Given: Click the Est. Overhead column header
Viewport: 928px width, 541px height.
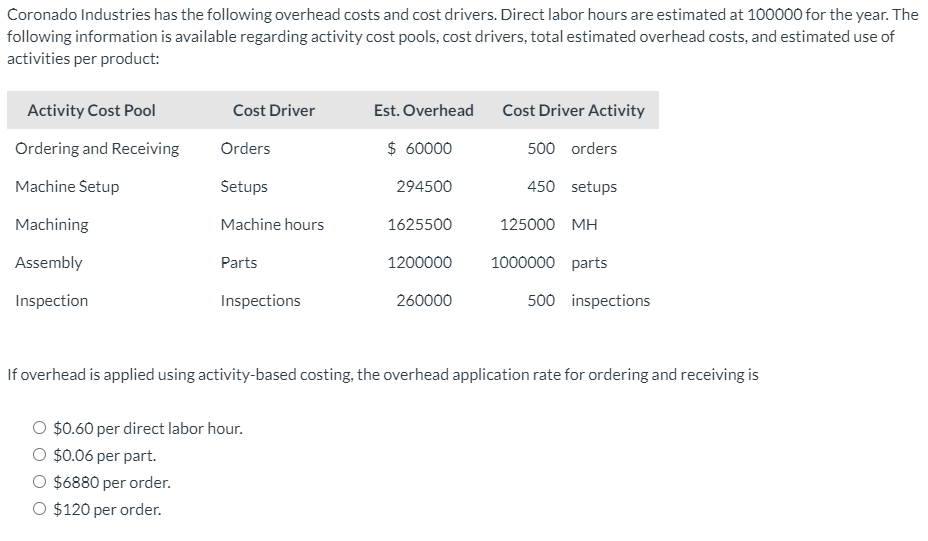Looking at the screenshot, I should [424, 111].
